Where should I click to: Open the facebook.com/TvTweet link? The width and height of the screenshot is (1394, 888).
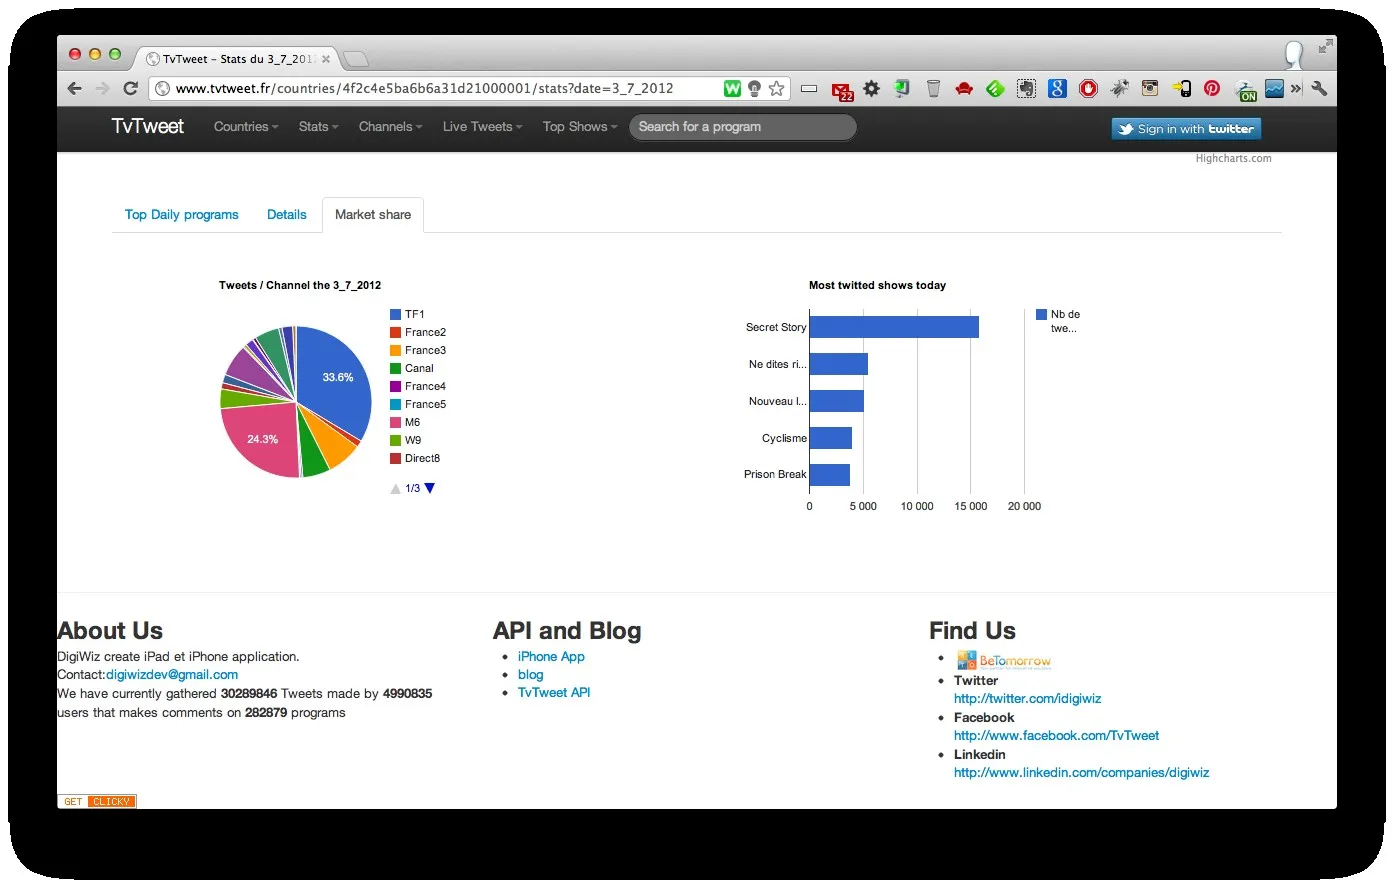pyautogui.click(x=1056, y=736)
